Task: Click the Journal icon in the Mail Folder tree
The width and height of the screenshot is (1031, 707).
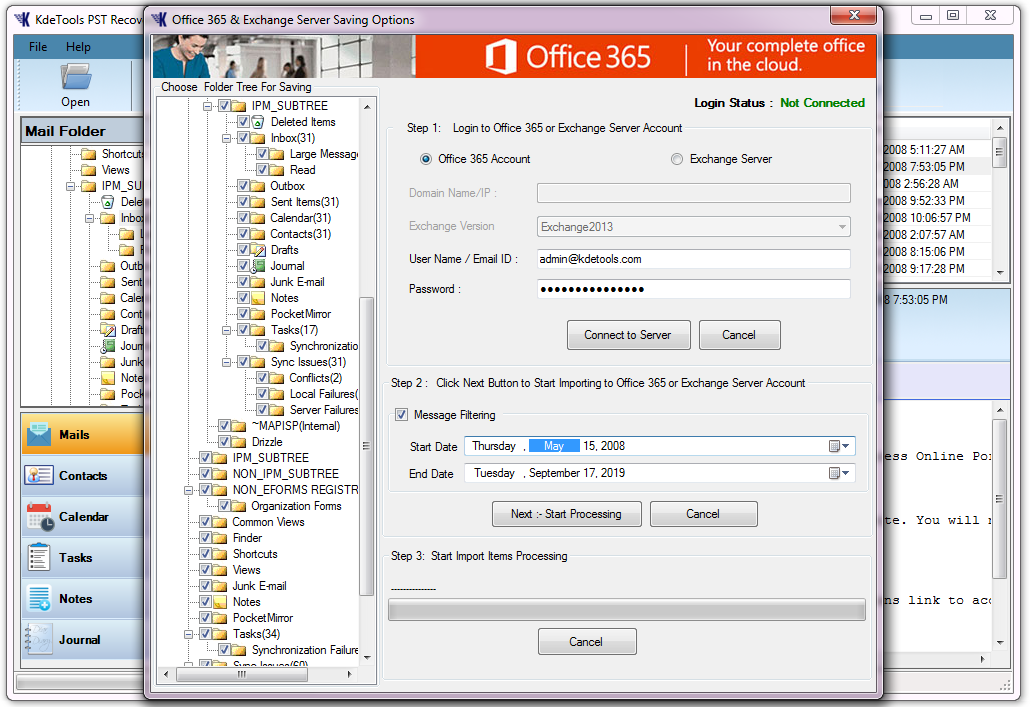Action: (x=108, y=346)
